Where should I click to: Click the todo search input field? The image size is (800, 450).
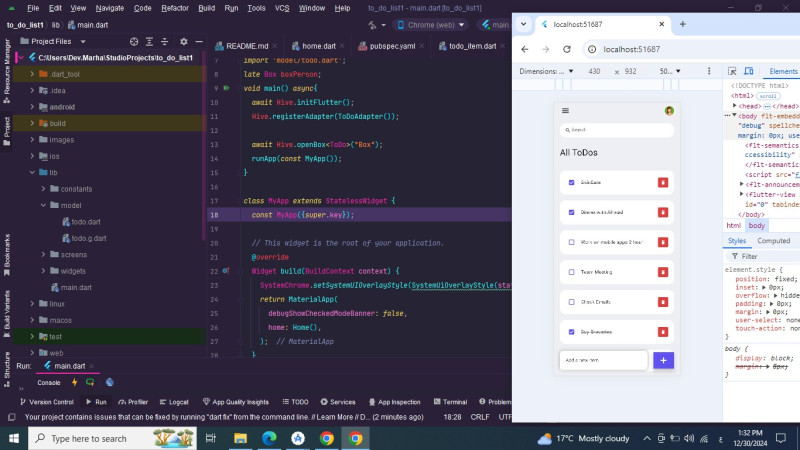(617, 130)
